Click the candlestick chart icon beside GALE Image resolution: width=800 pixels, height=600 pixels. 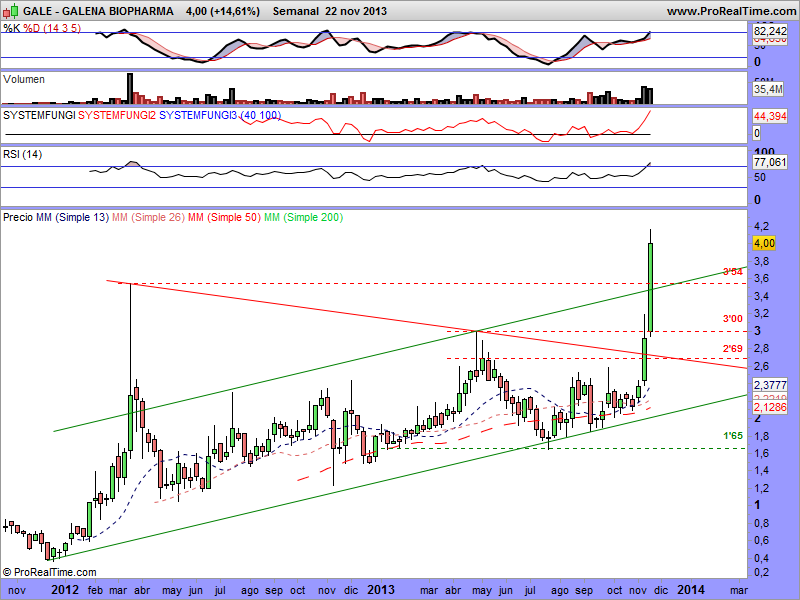pyautogui.click(x=11, y=11)
